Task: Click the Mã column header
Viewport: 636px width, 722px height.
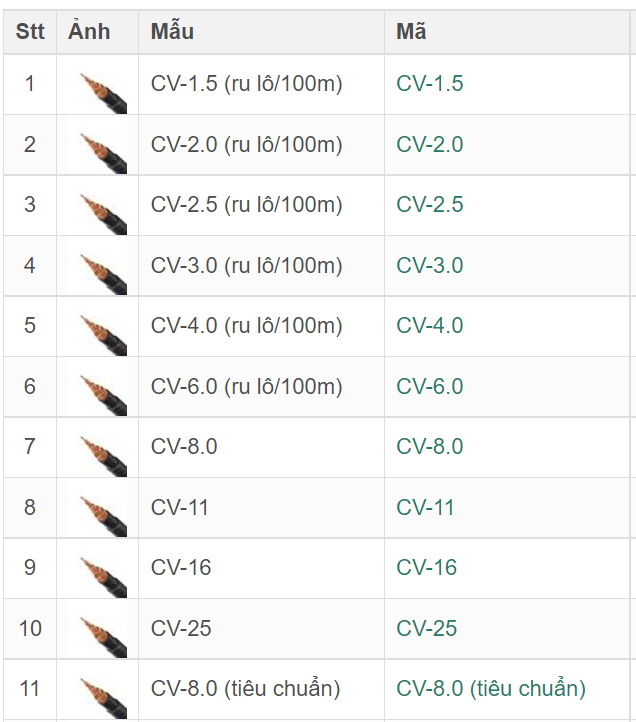Action: (411, 32)
